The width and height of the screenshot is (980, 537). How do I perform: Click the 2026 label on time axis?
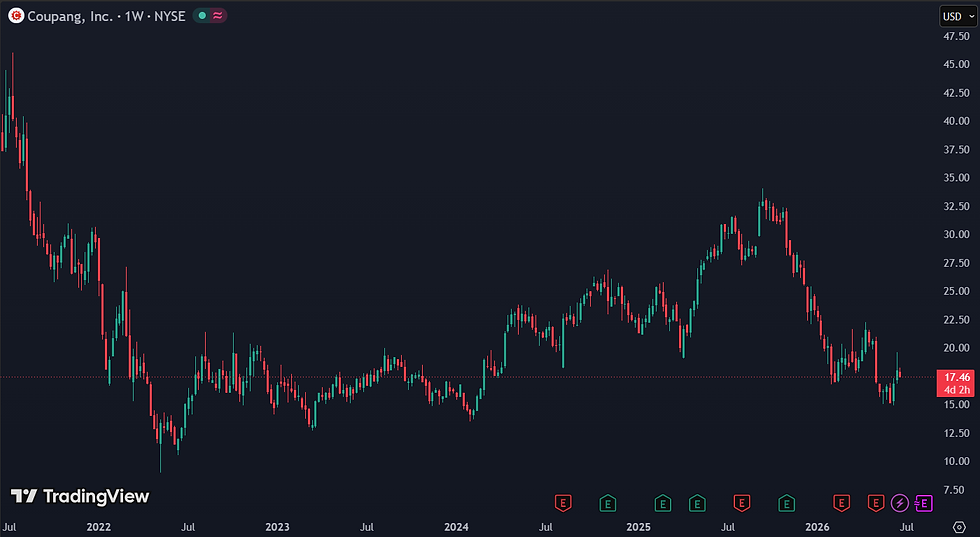point(817,527)
